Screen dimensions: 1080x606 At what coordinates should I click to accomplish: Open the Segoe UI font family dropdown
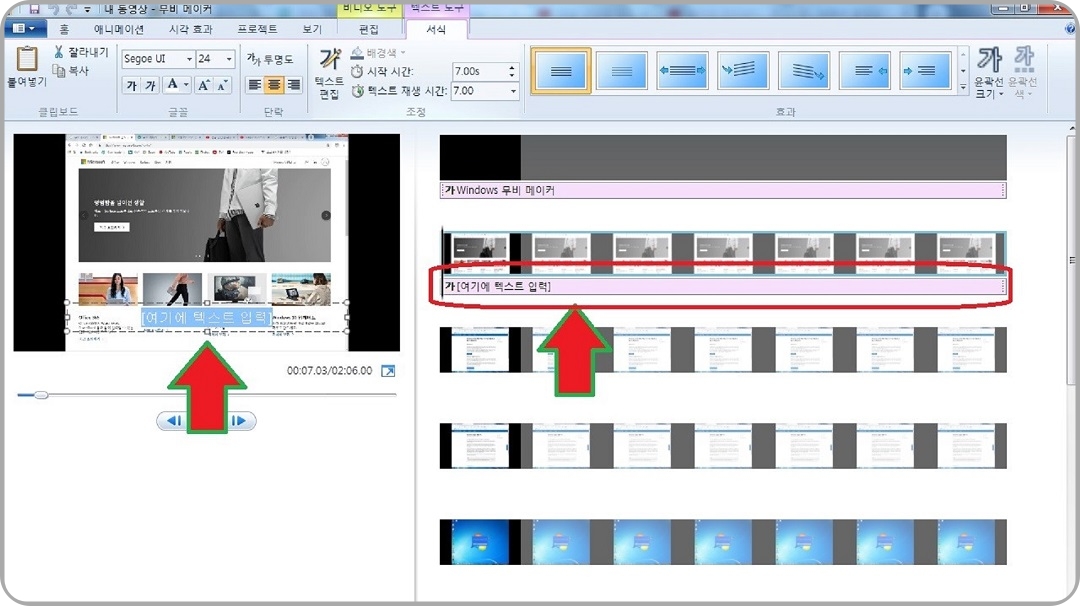pos(189,59)
